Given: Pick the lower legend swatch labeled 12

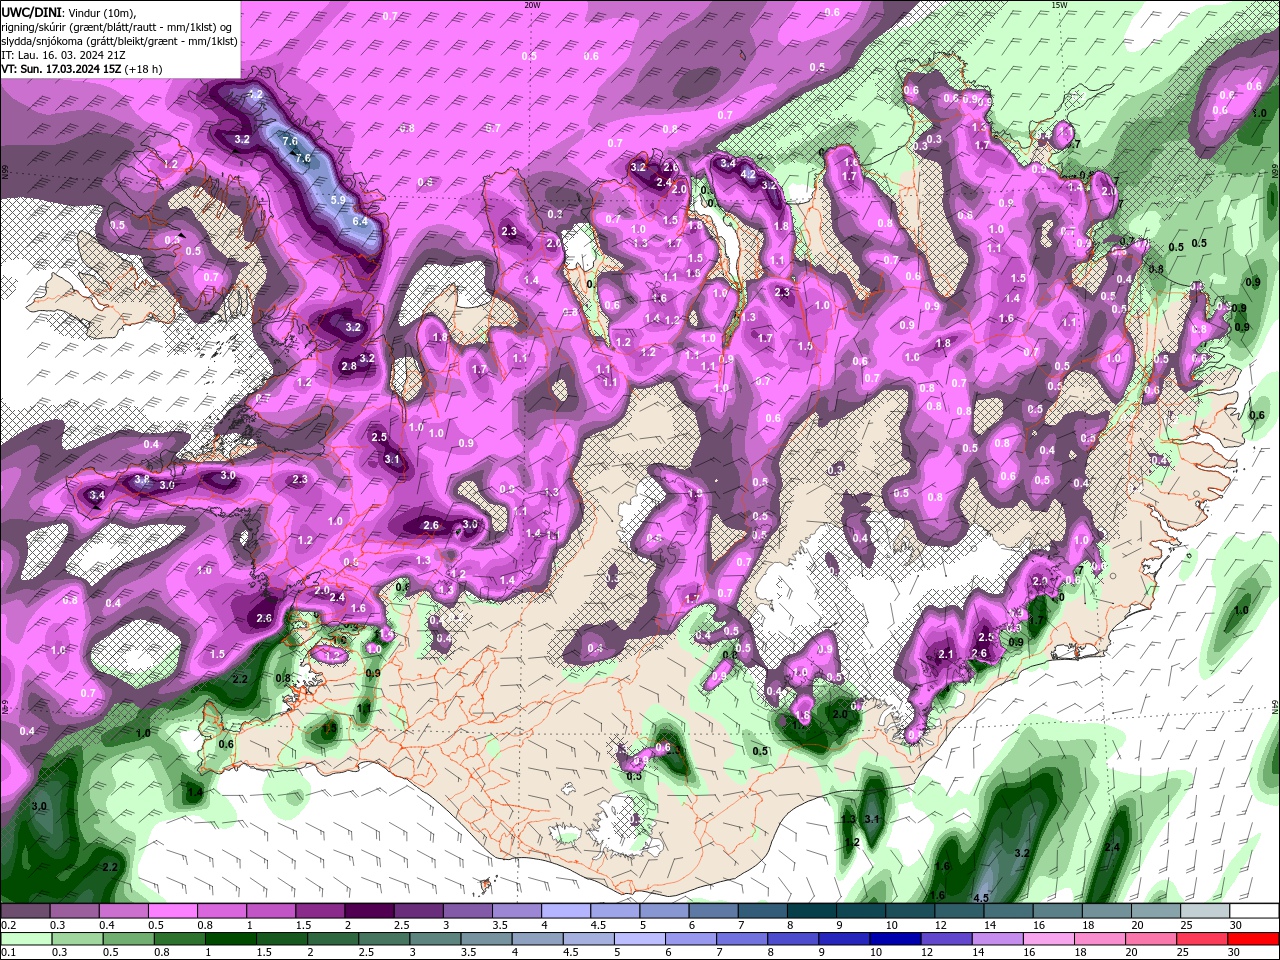Looking at the screenshot, I should tap(945, 939).
